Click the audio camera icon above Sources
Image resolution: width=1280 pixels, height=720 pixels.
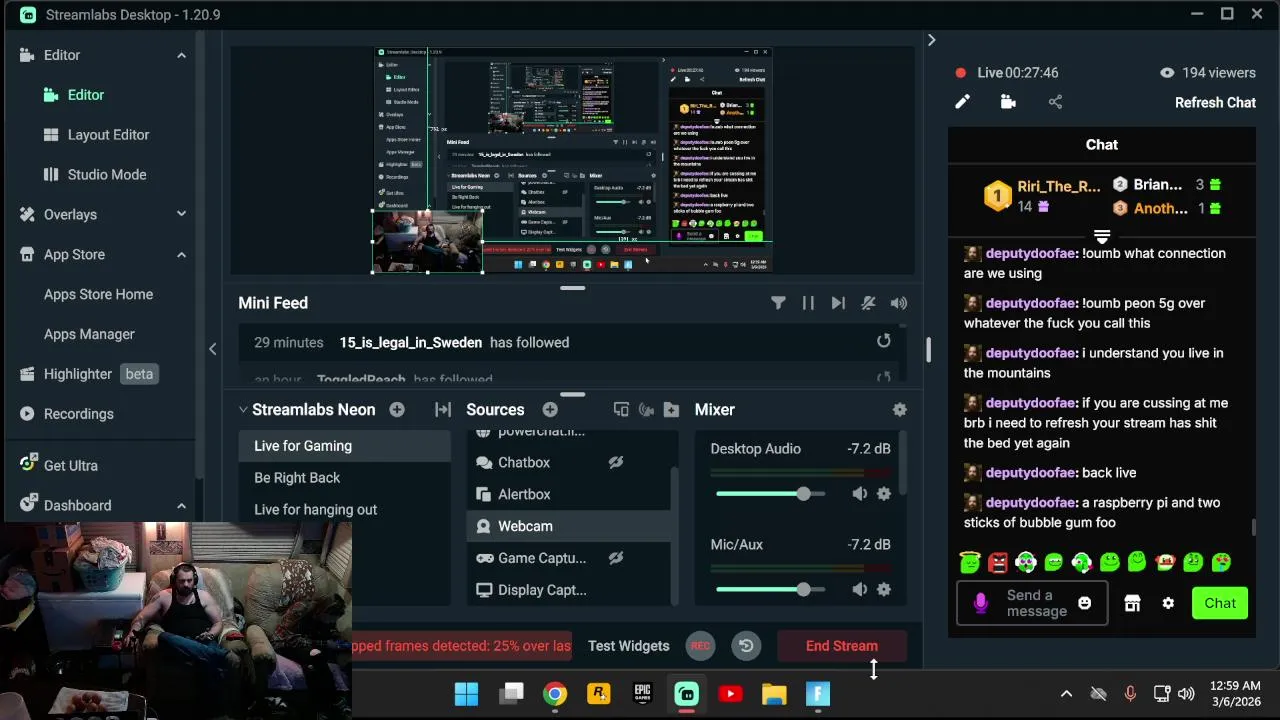click(x=646, y=410)
